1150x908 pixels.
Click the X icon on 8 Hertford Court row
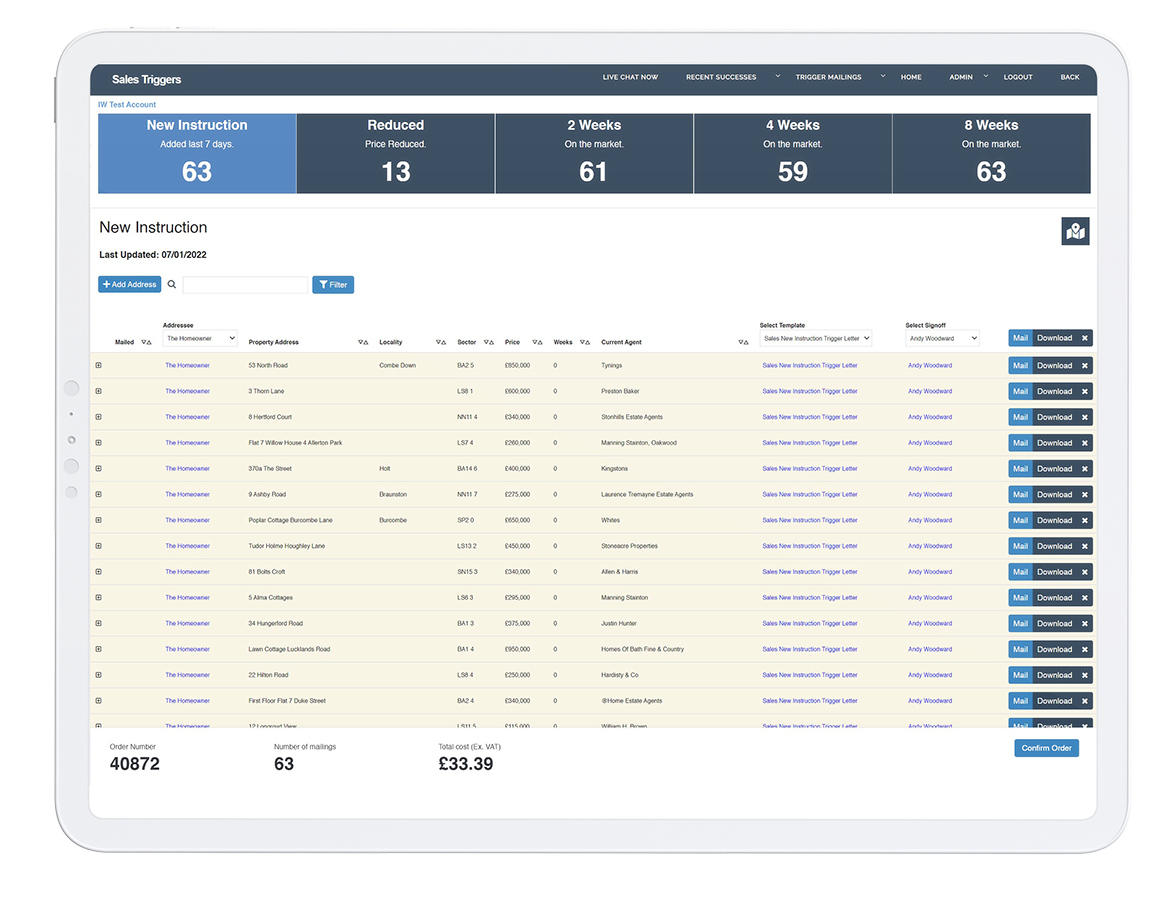1084,417
